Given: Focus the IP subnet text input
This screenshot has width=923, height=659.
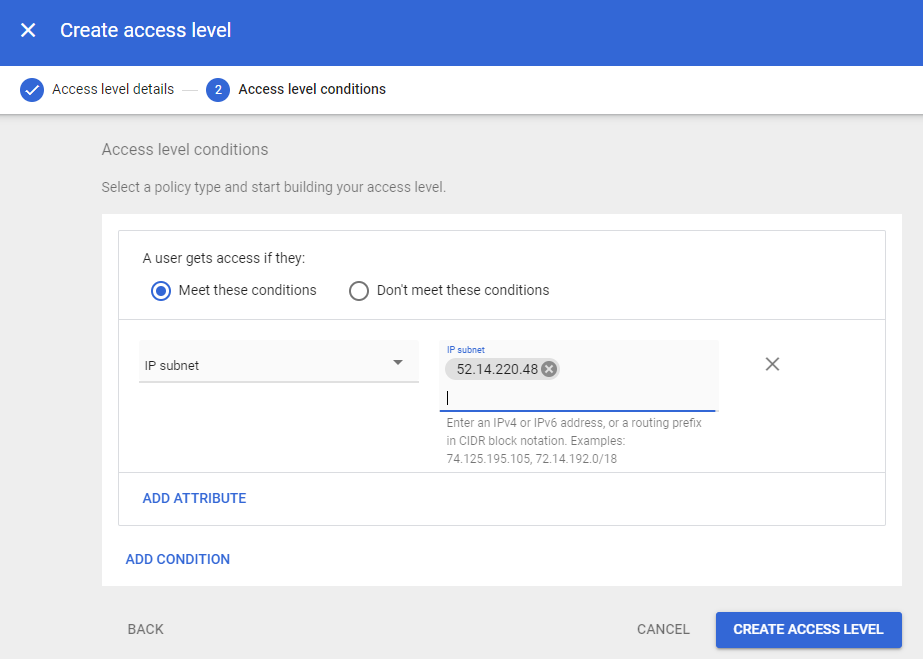Looking at the screenshot, I should [x=580, y=397].
